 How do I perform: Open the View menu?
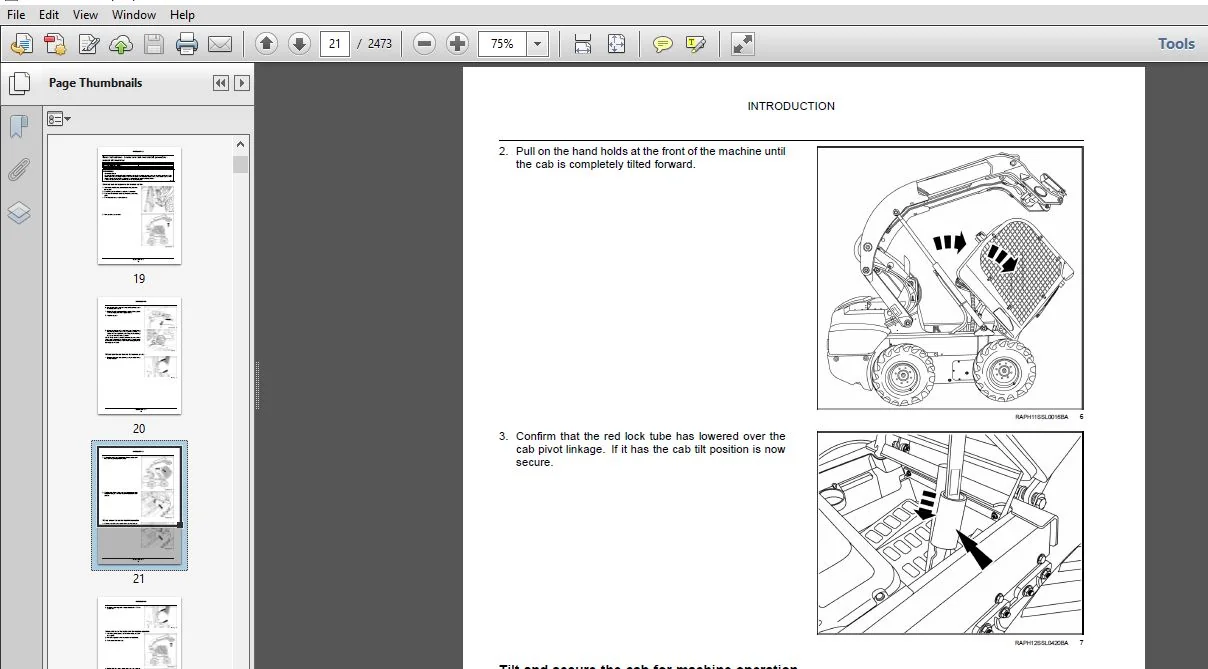pyautogui.click(x=85, y=15)
